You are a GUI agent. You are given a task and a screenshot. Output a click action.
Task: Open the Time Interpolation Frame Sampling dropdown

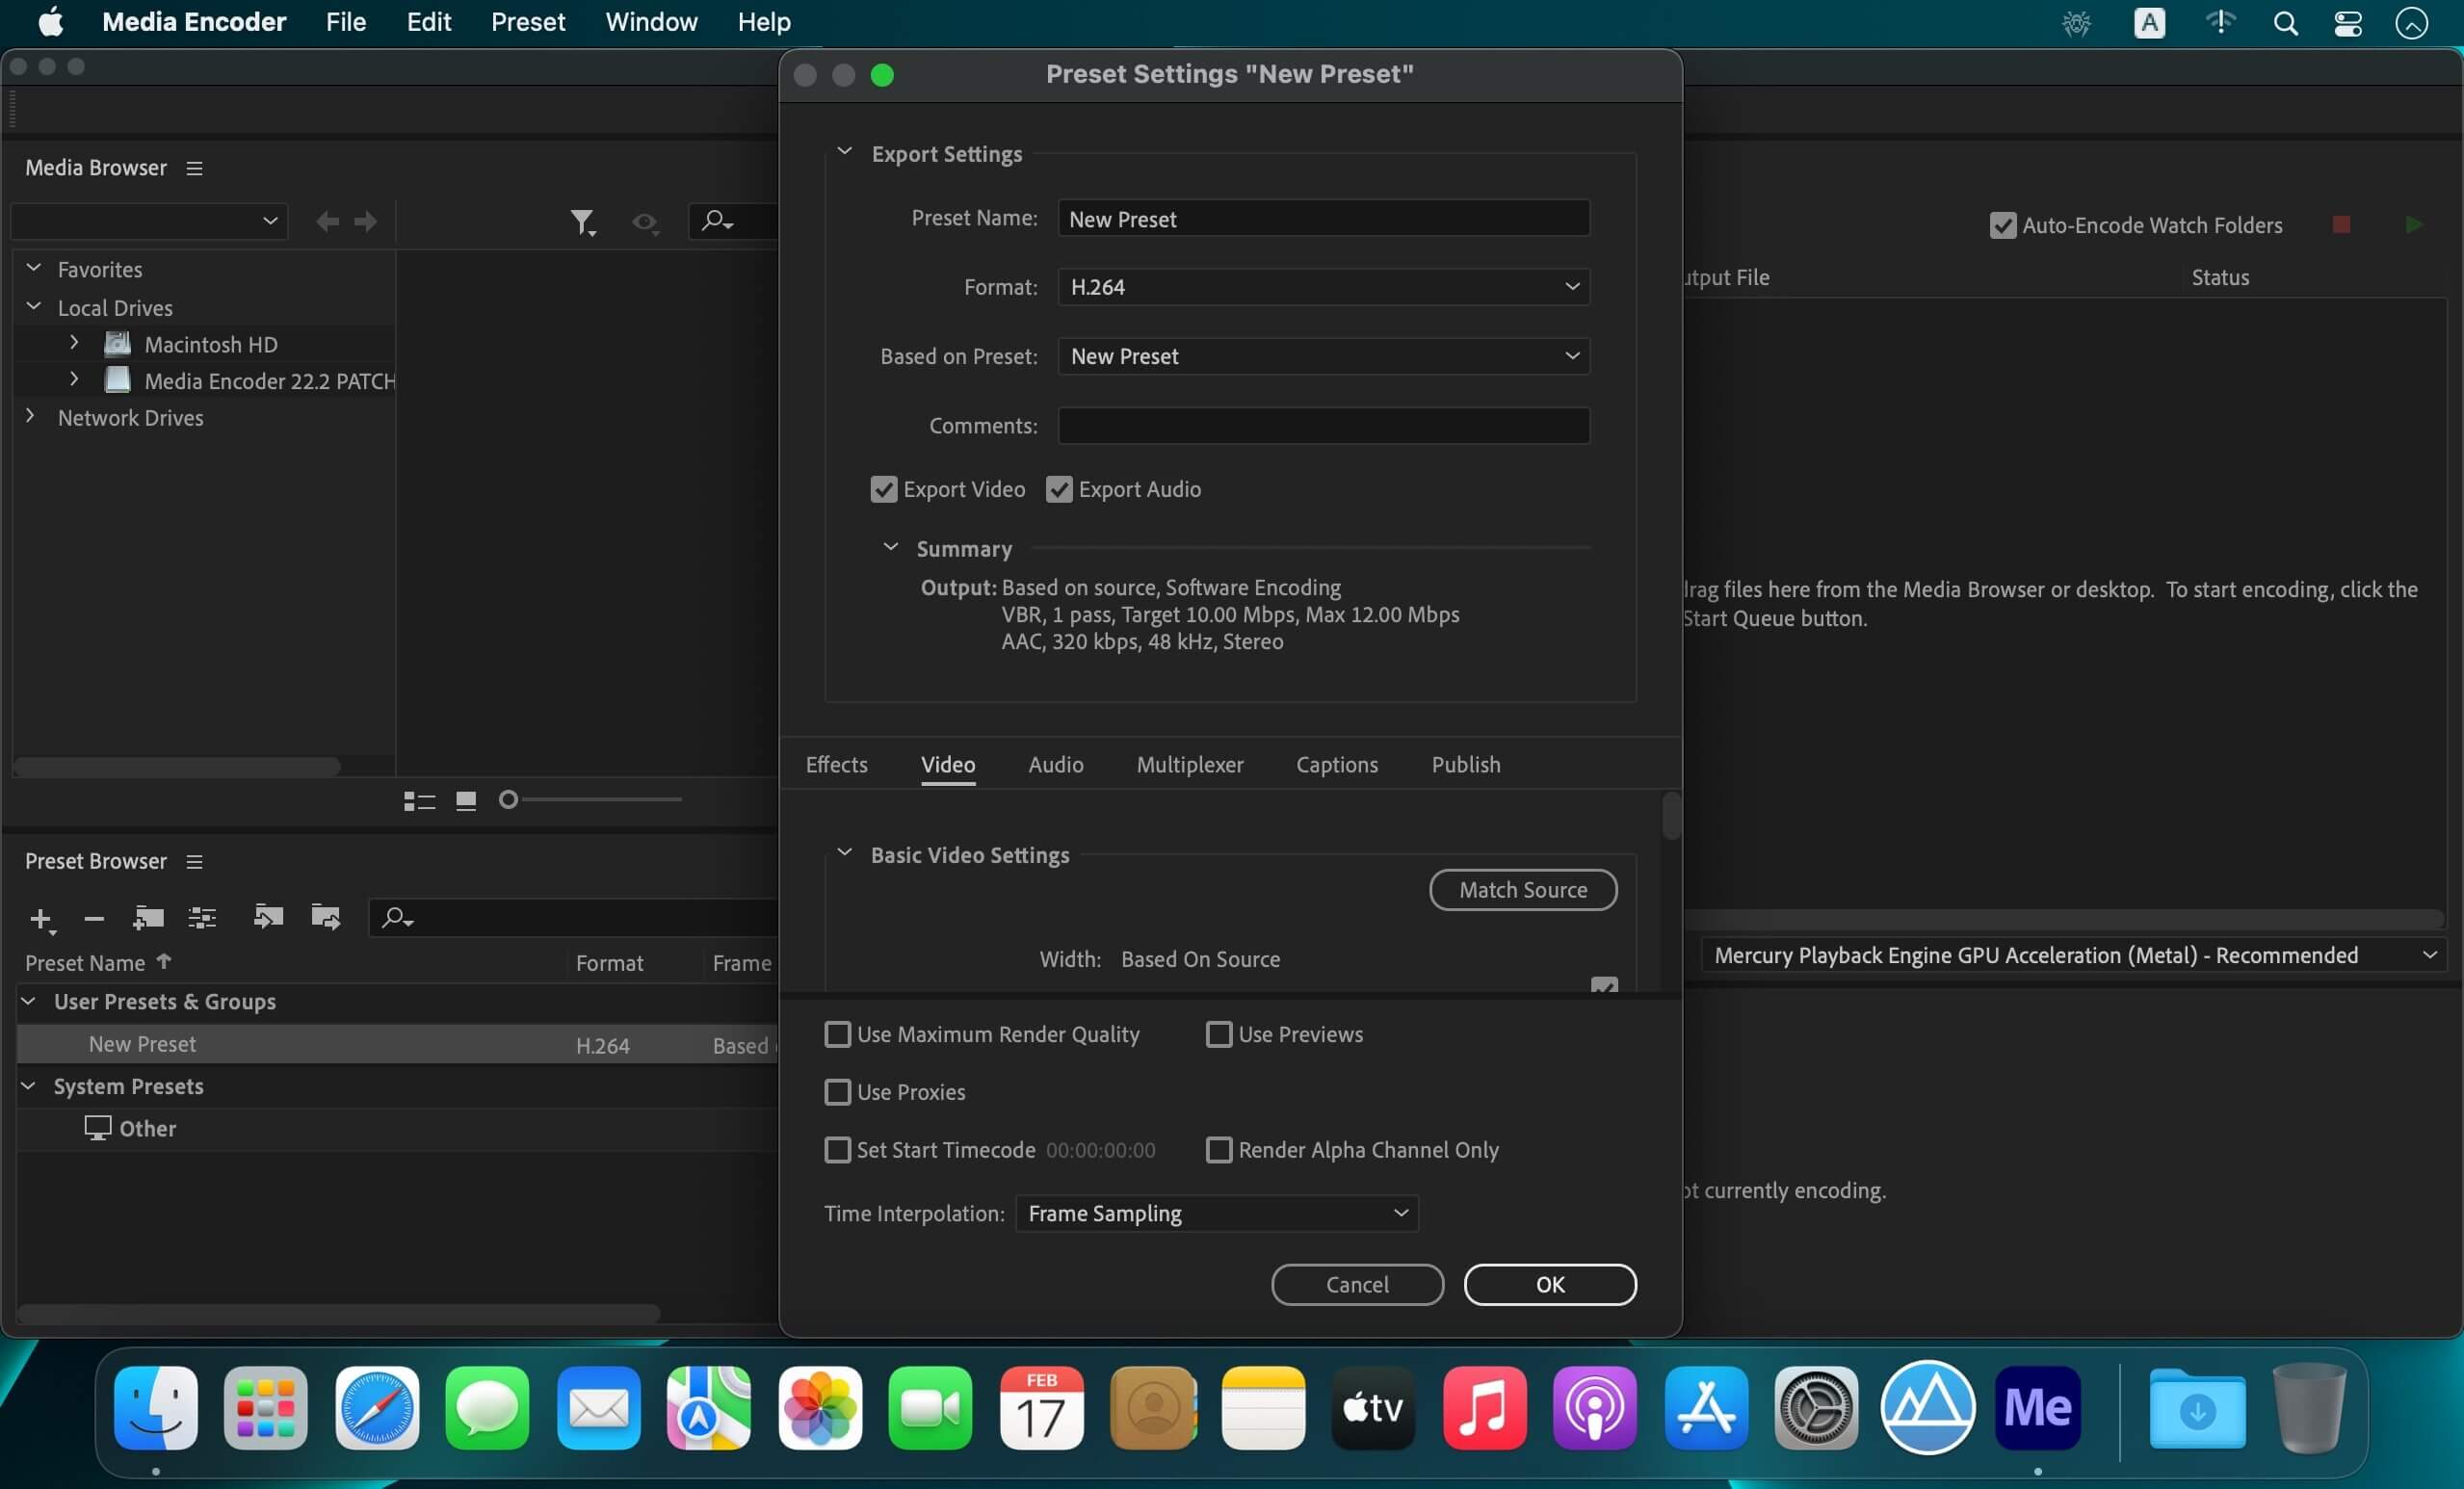click(1217, 1213)
